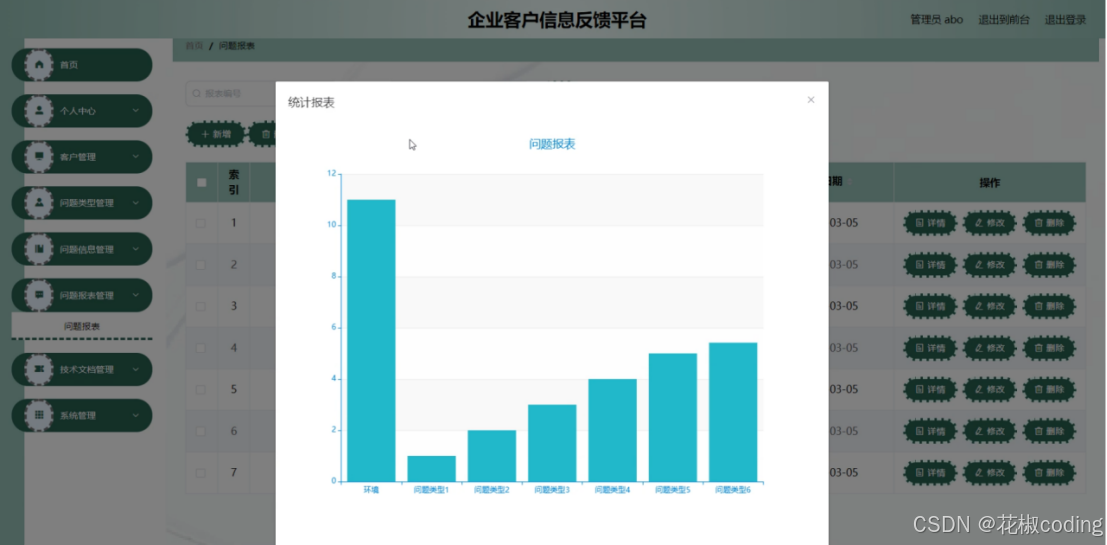Click 详情 button in row 3
Image resolution: width=1107 pixels, height=545 pixels.
(930, 306)
